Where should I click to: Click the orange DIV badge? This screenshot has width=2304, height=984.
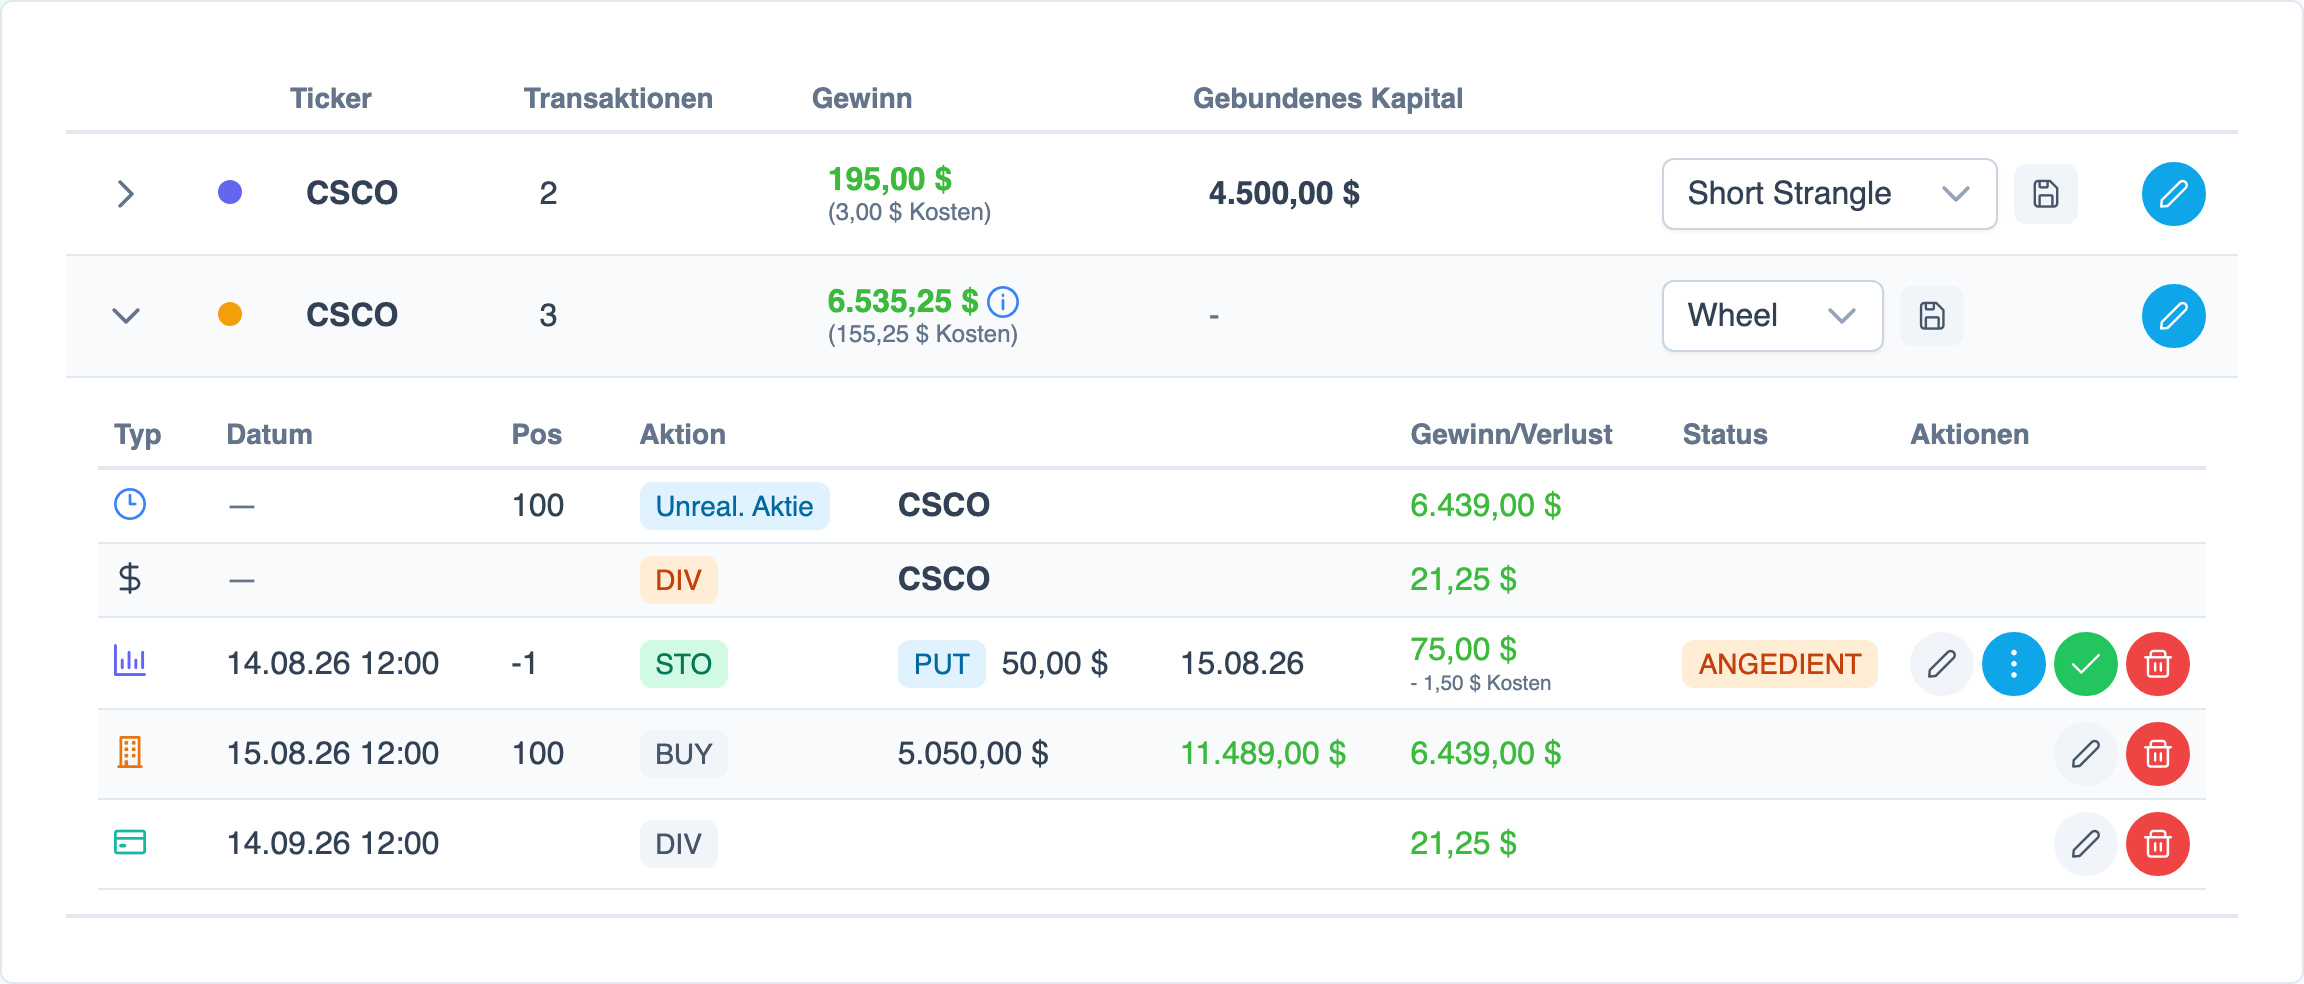[x=678, y=580]
